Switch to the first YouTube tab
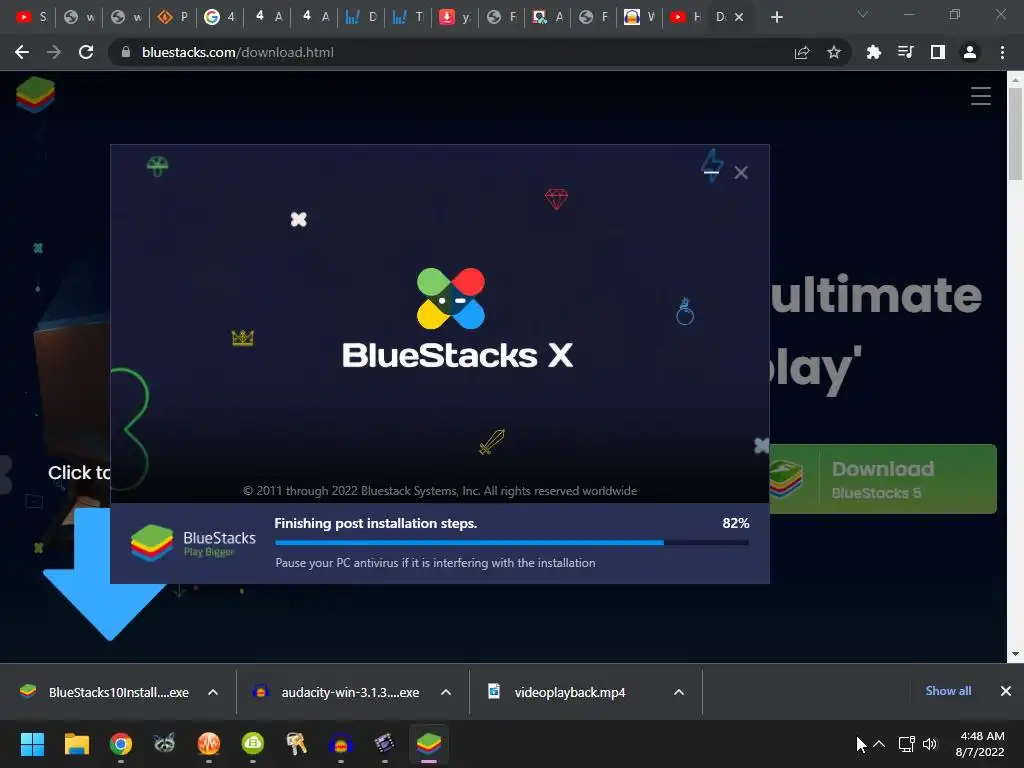 (x=31, y=17)
